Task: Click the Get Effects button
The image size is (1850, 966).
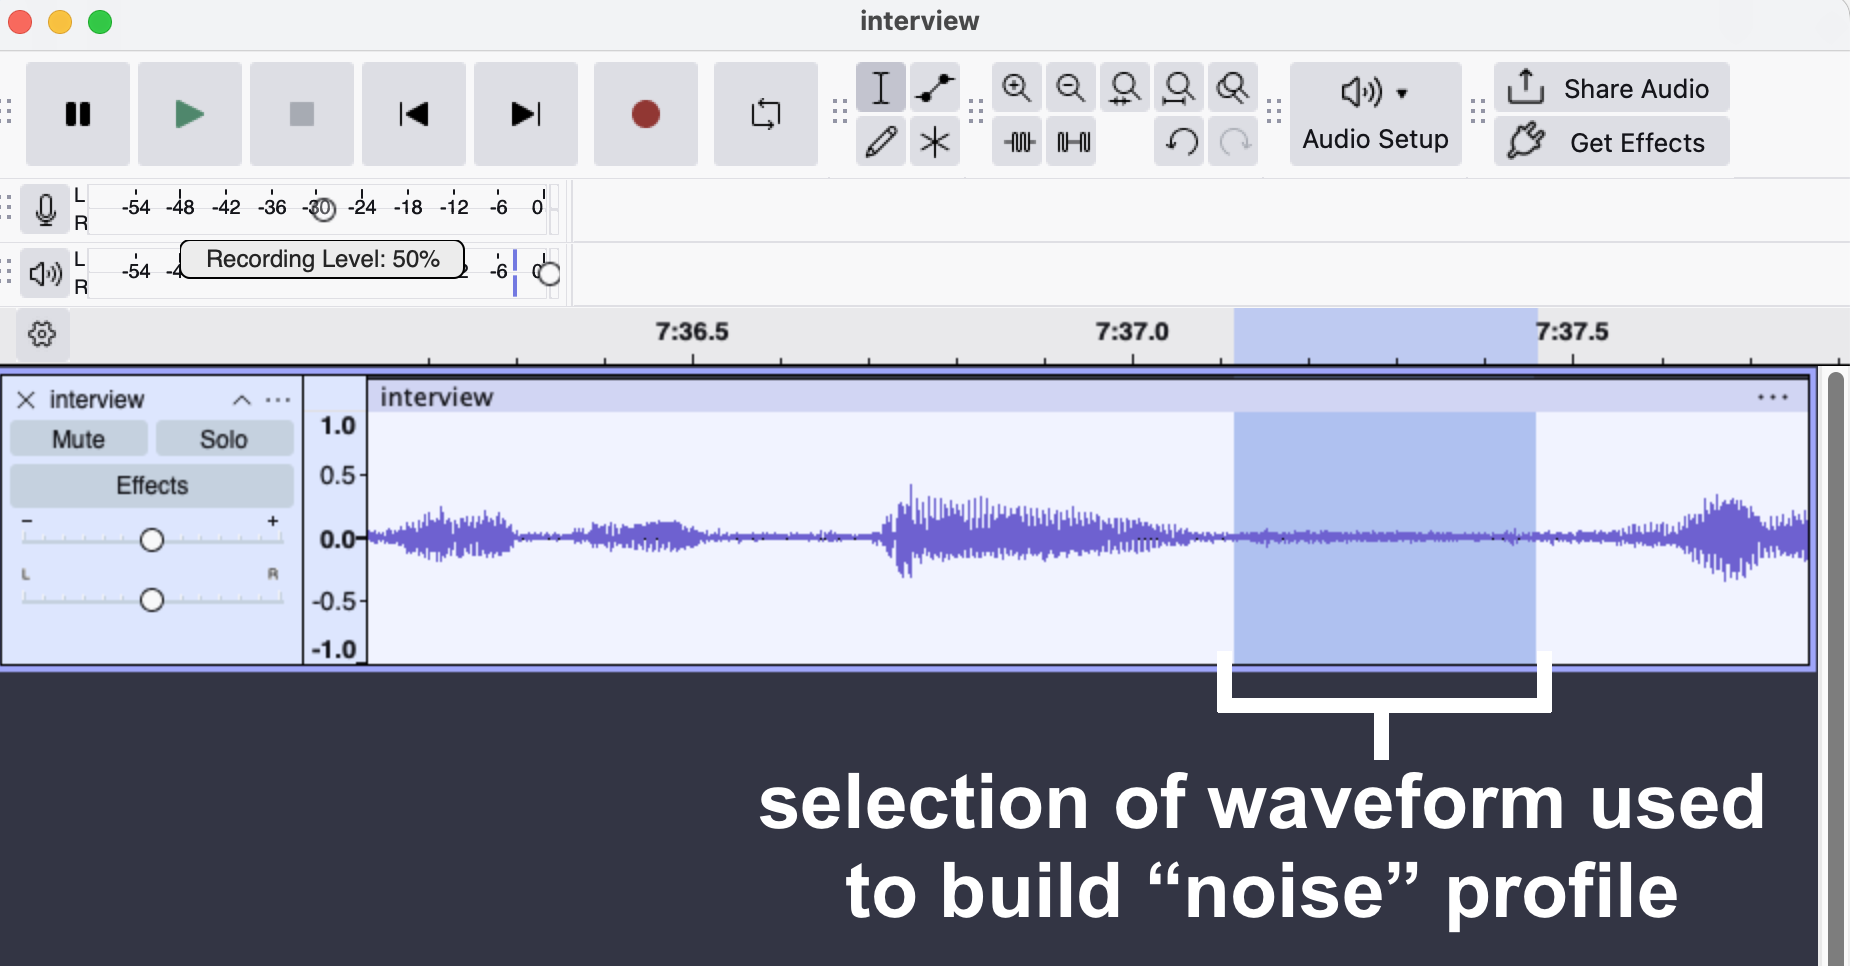Action: coord(1612,142)
